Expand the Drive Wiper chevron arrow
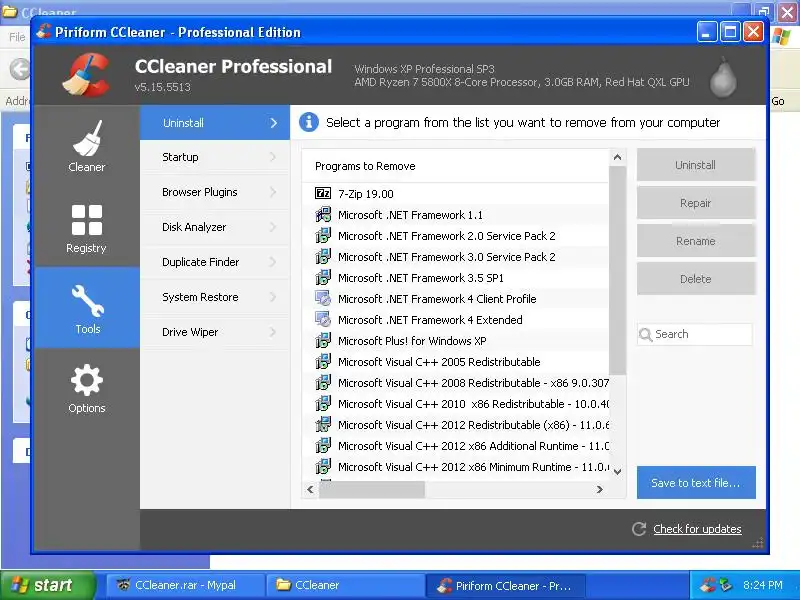Viewport: 800px width, 600px height. coord(273,332)
